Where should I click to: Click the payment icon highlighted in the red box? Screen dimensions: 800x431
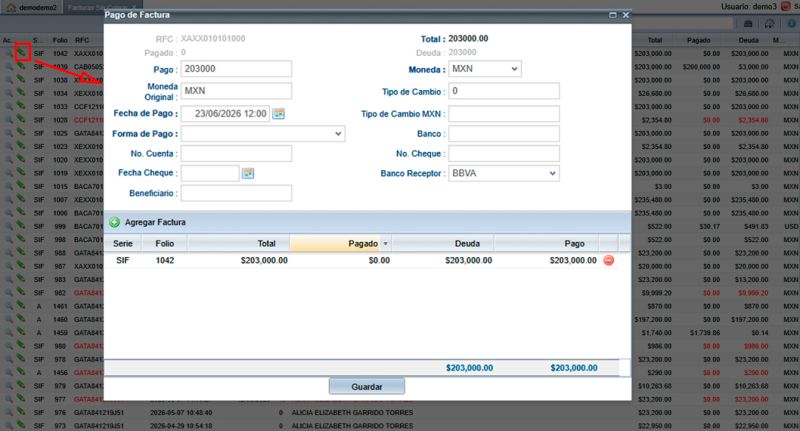point(22,52)
